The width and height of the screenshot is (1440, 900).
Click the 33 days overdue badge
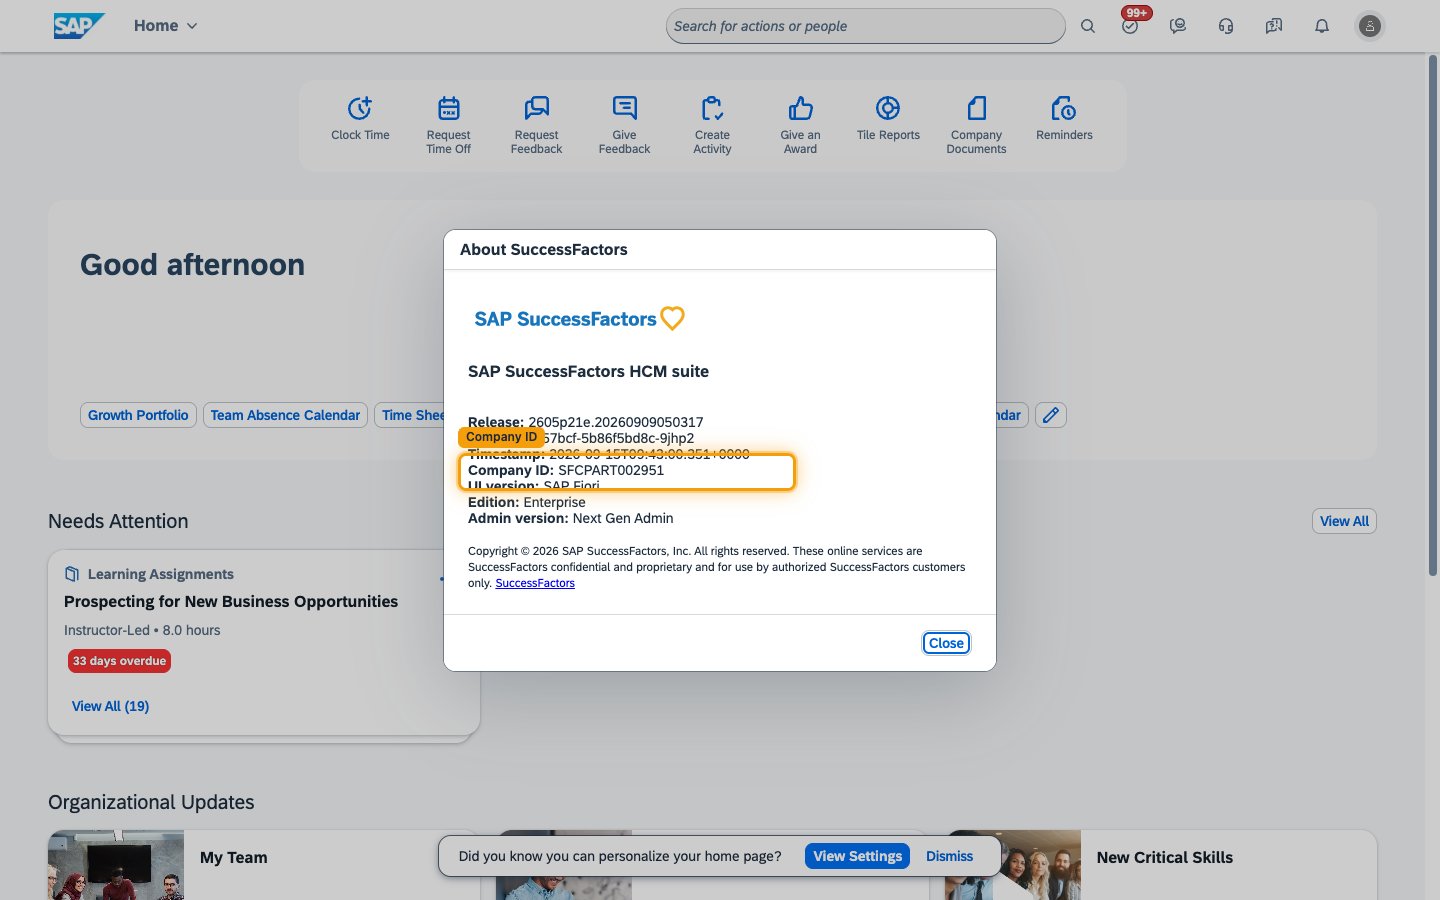120,661
